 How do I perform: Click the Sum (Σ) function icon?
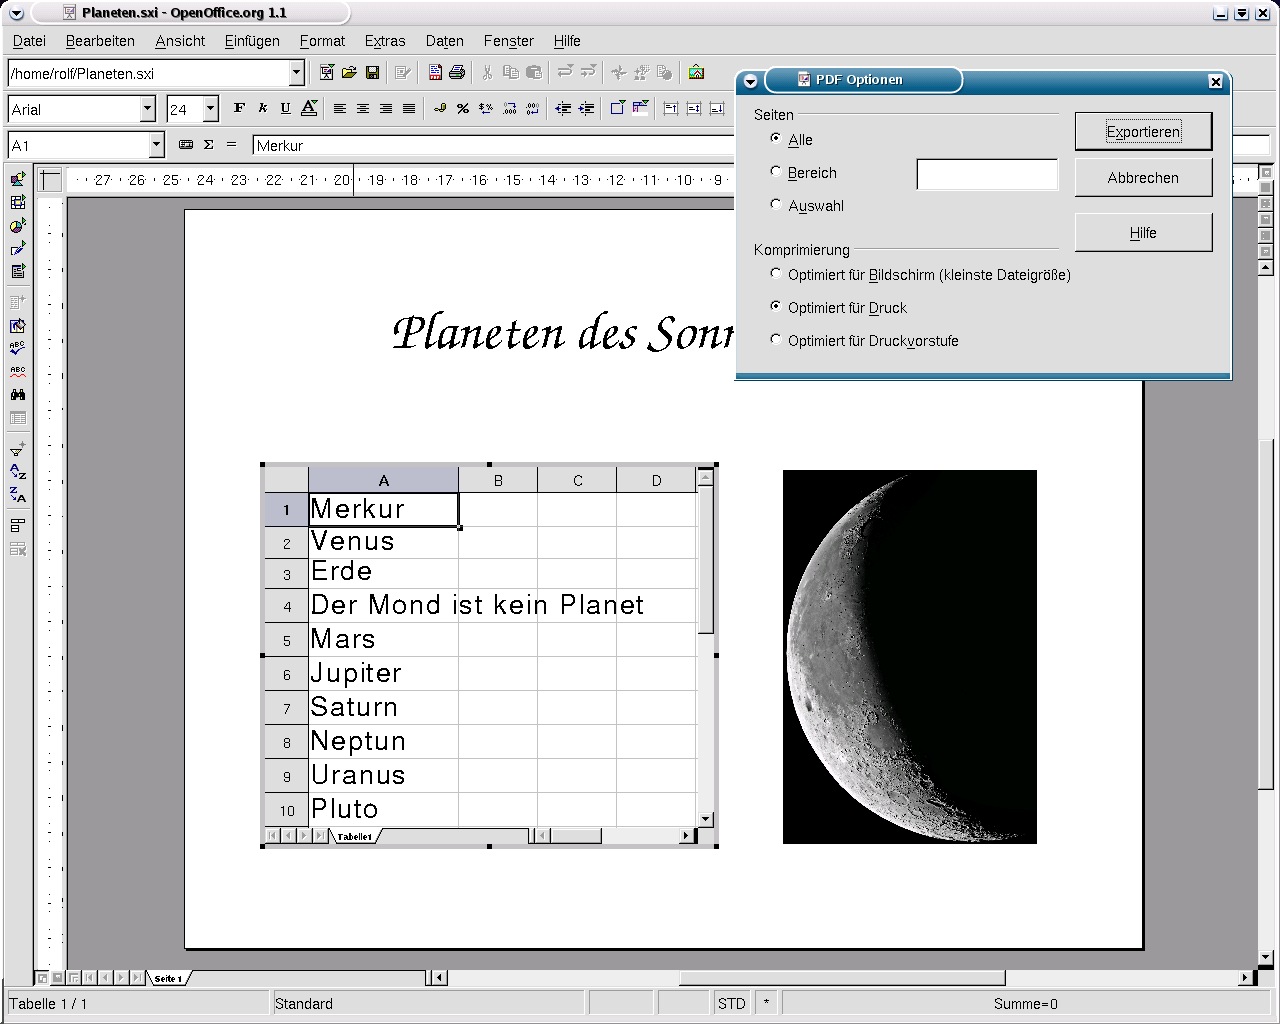pos(208,145)
